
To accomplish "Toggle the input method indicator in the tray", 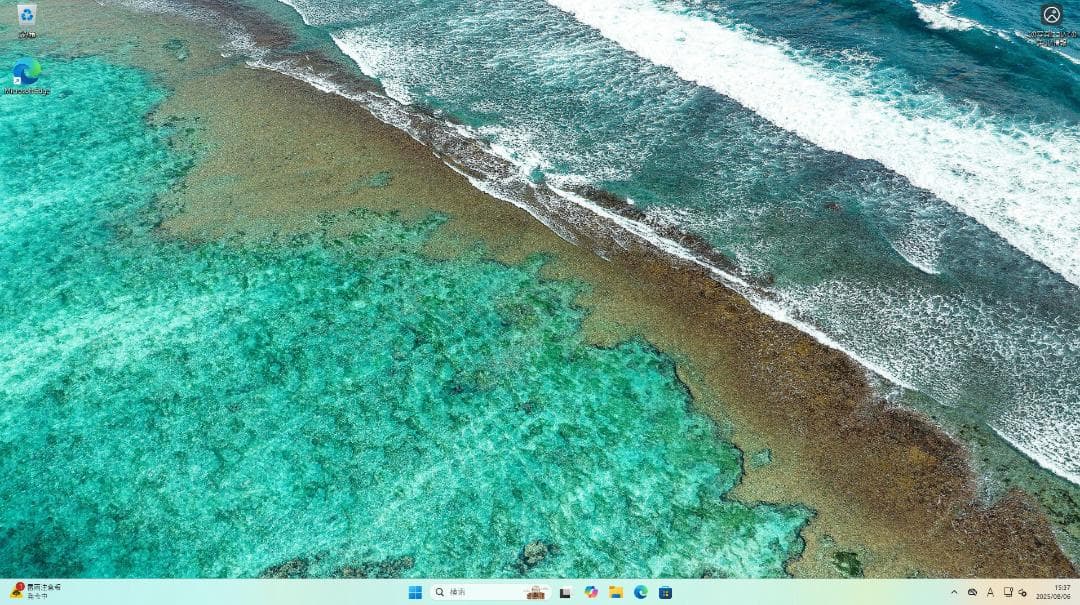I will point(990,591).
